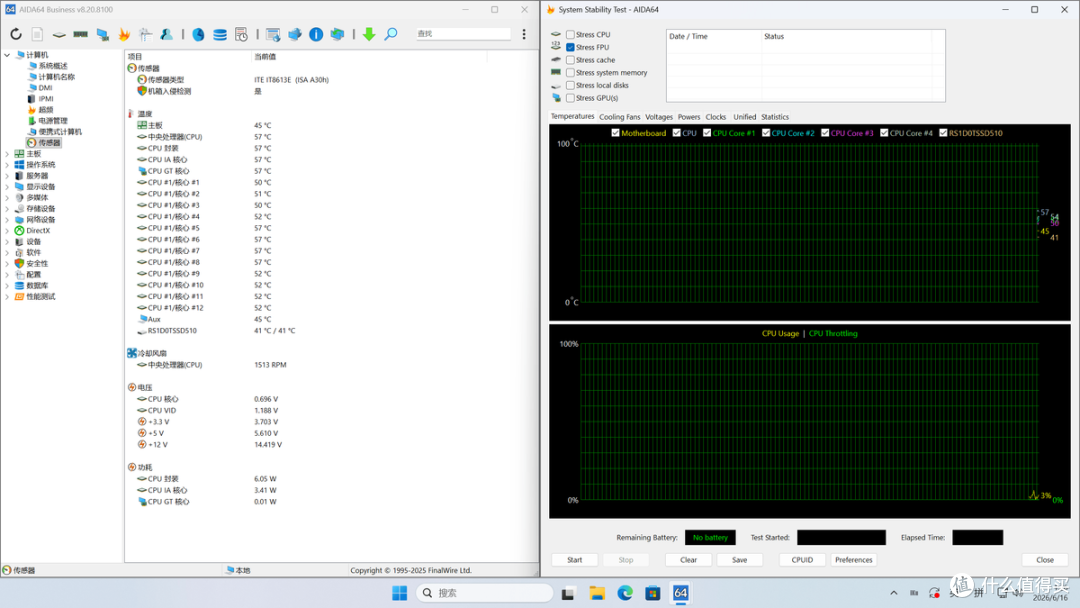Click the 查找 search field in AIDA64

click(x=463, y=34)
